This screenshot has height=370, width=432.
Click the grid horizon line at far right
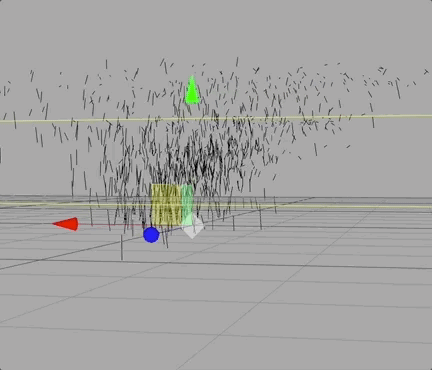[383, 198]
